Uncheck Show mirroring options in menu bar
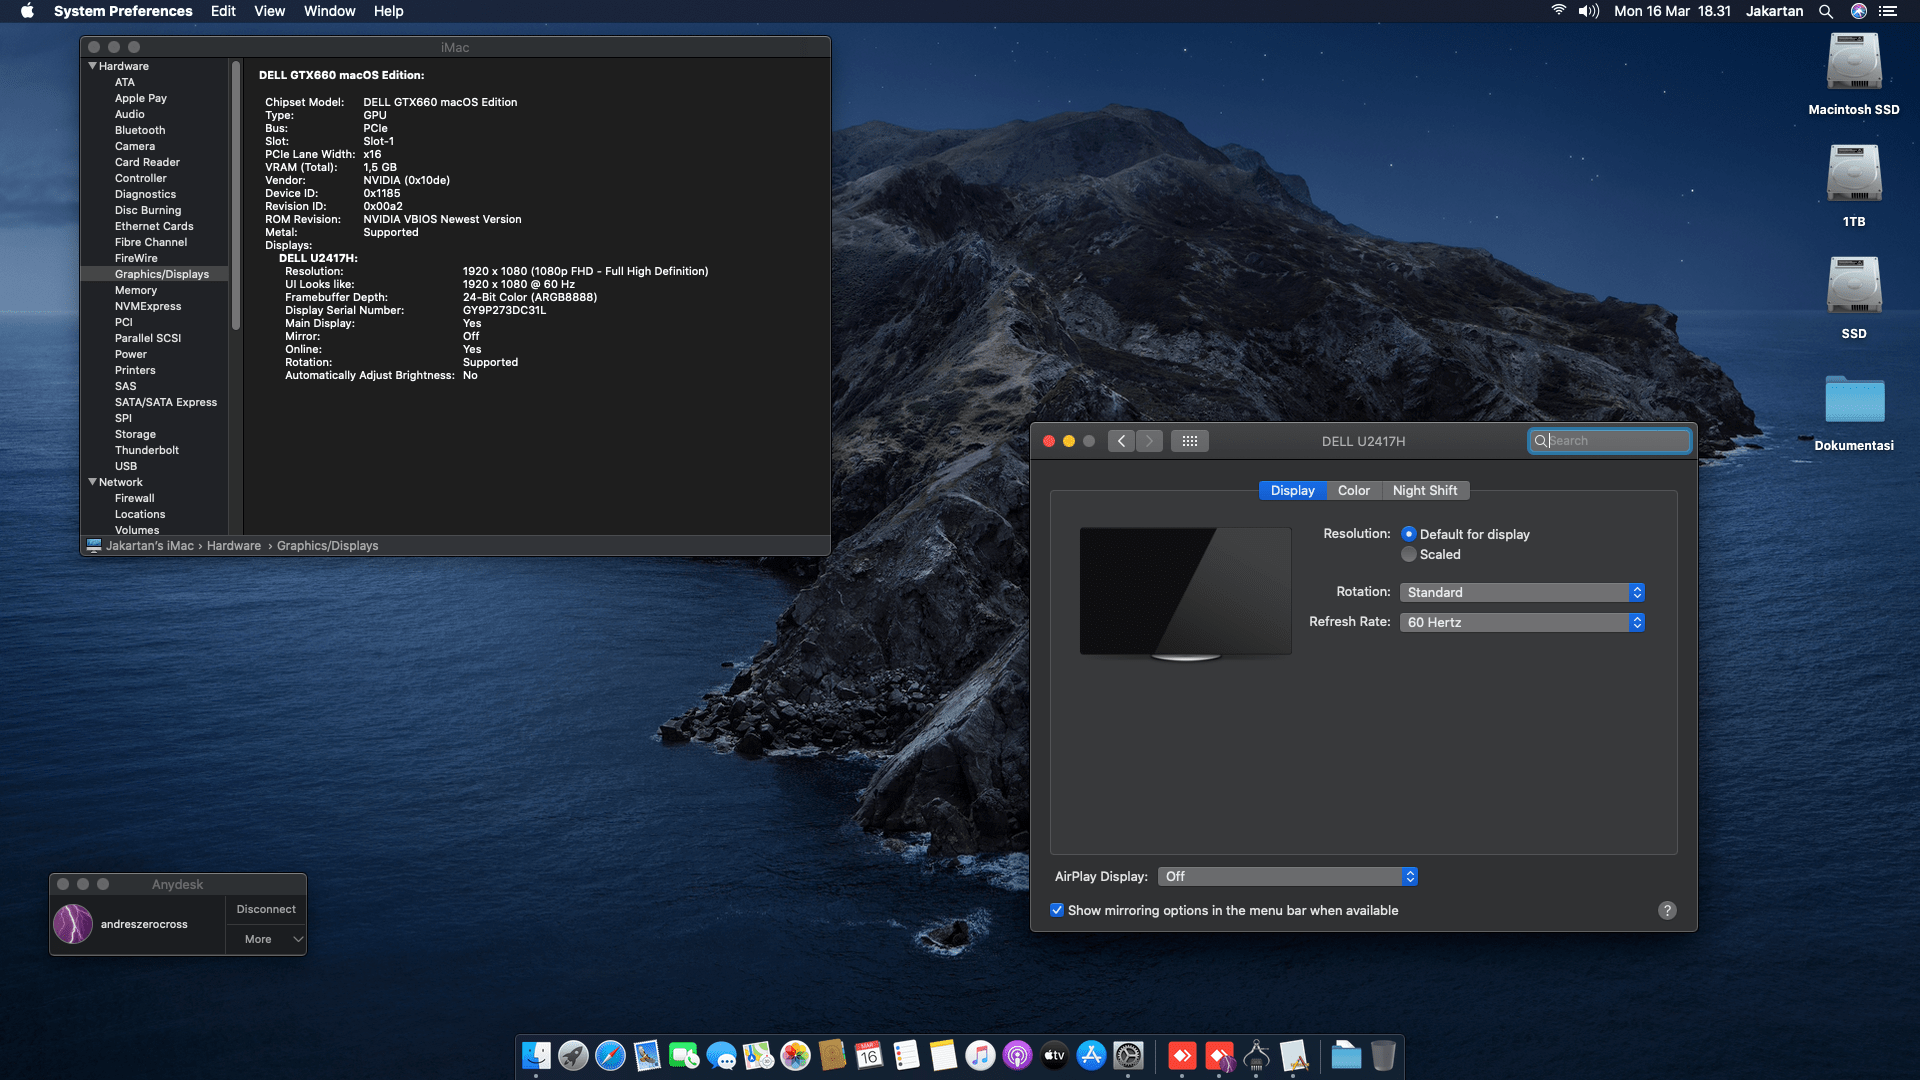This screenshot has width=1920, height=1080. (1057, 910)
